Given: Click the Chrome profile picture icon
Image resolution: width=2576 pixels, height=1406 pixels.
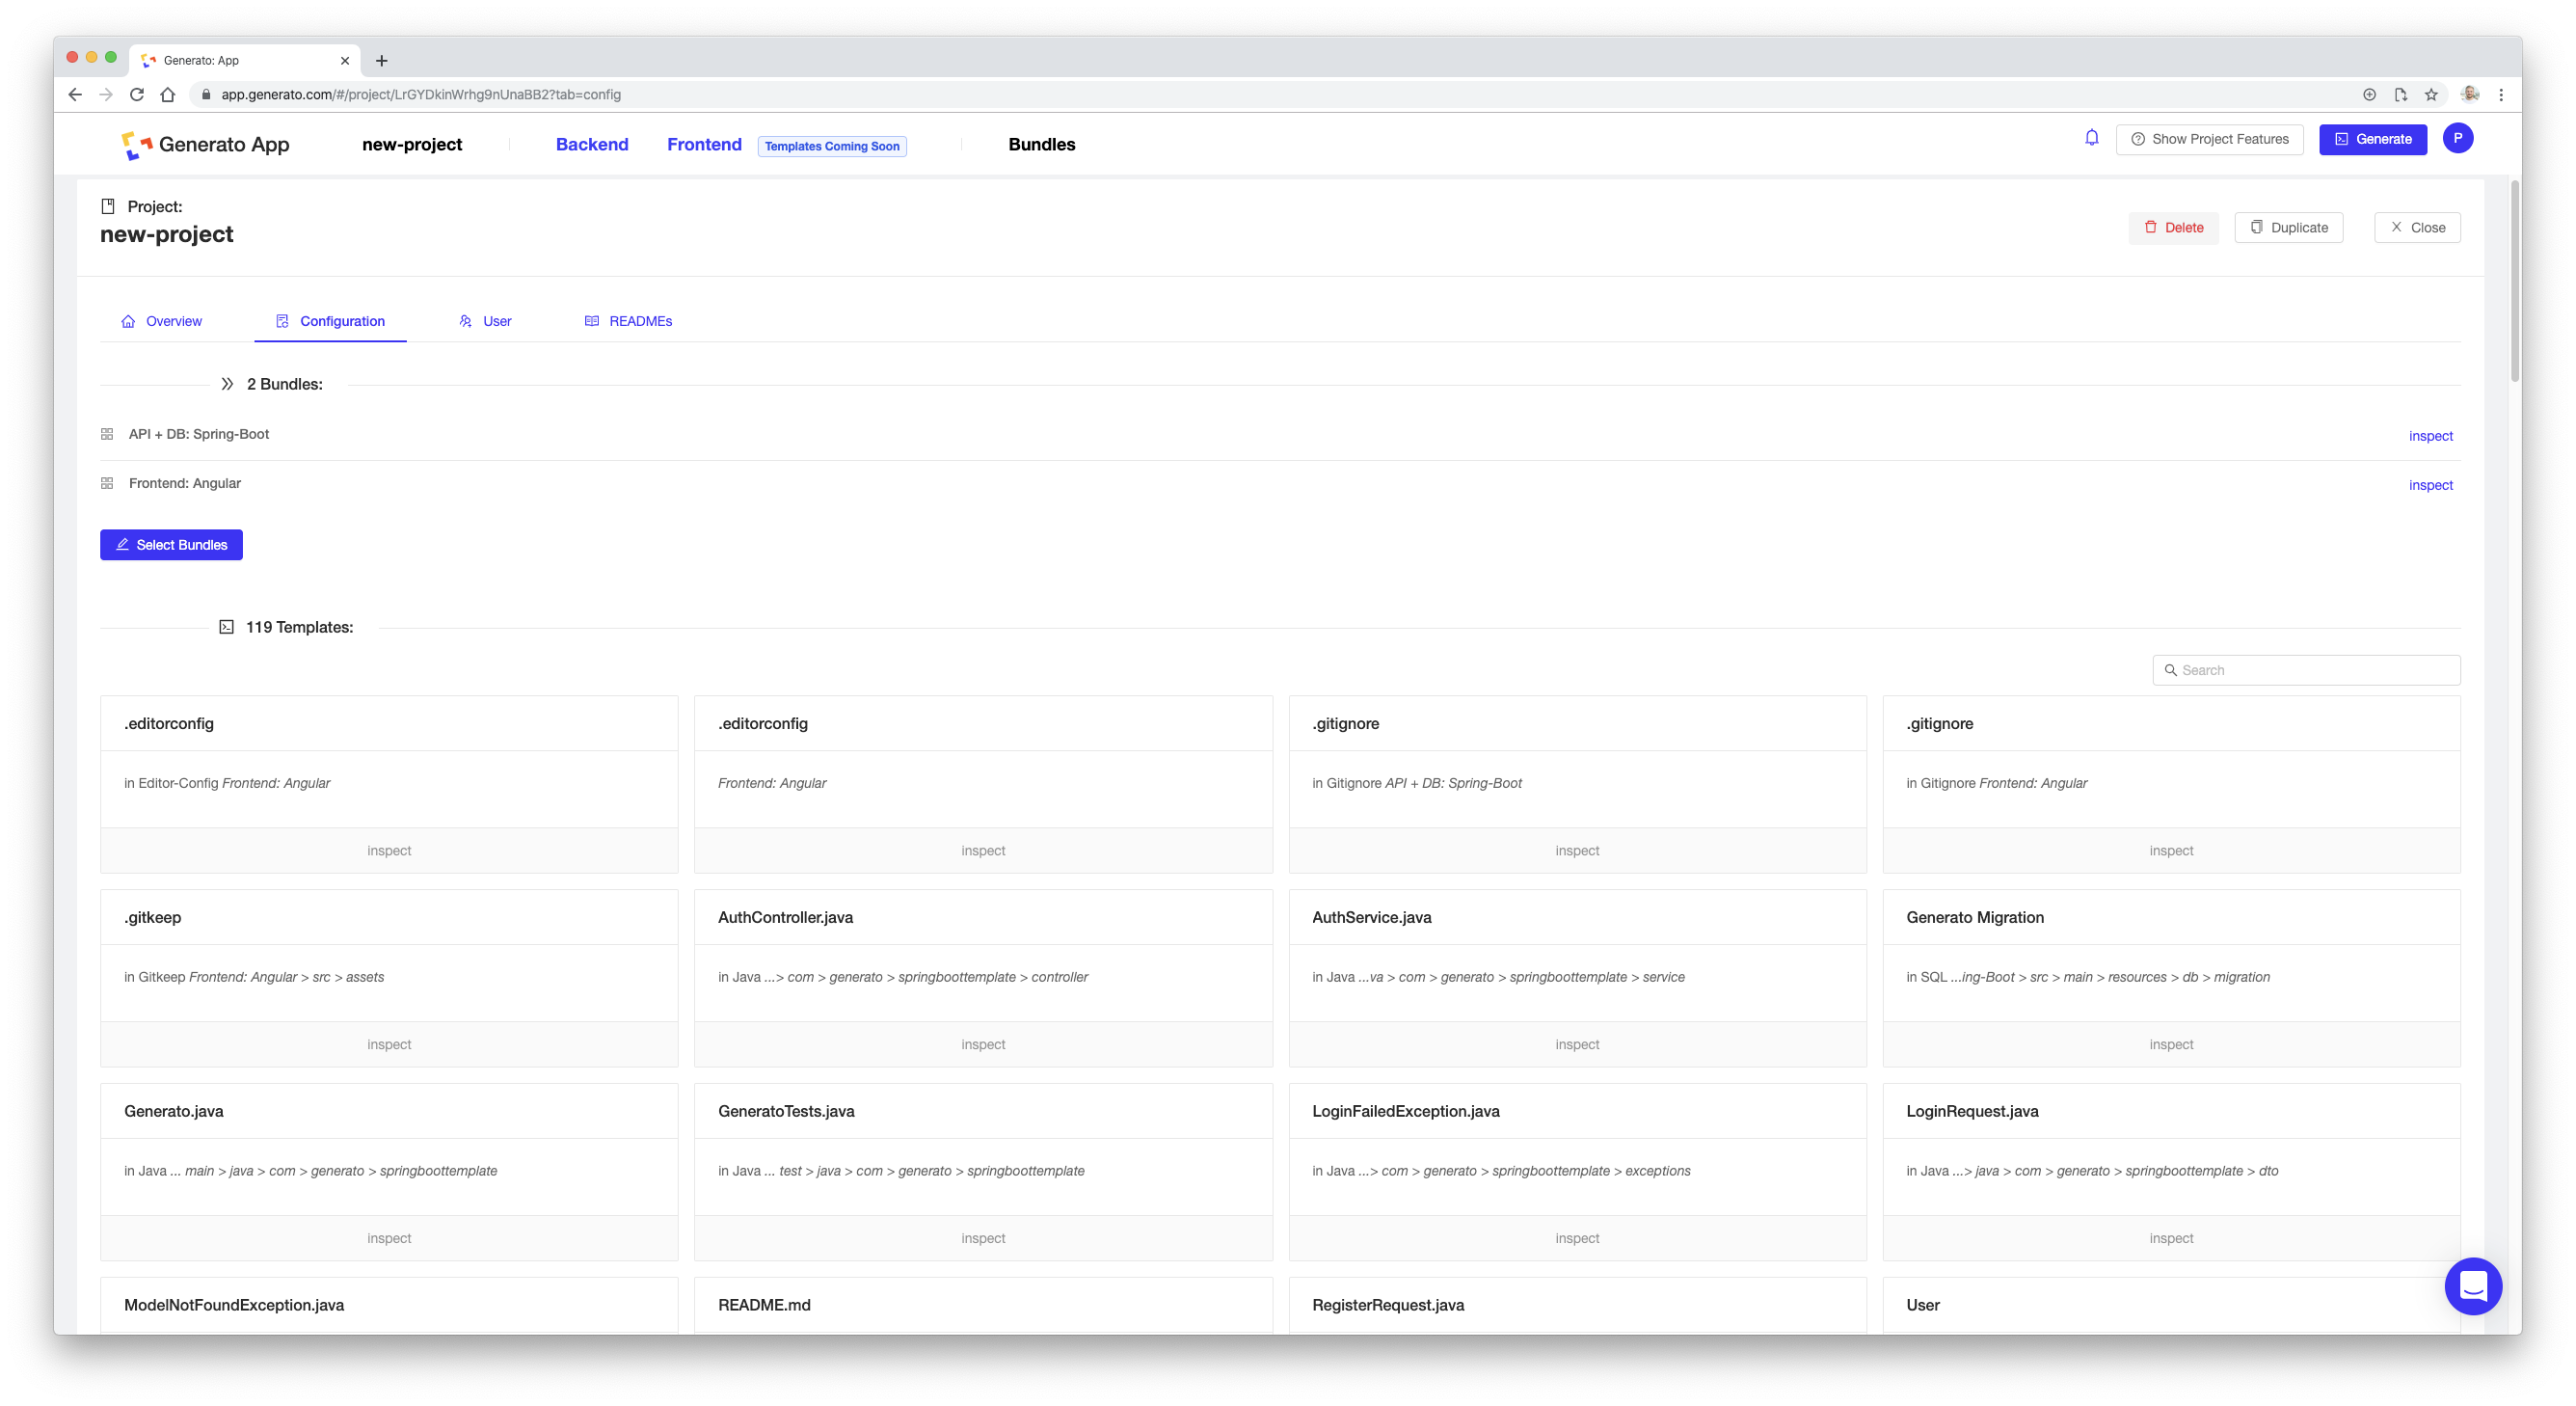Looking at the screenshot, I should [2469, 94].
